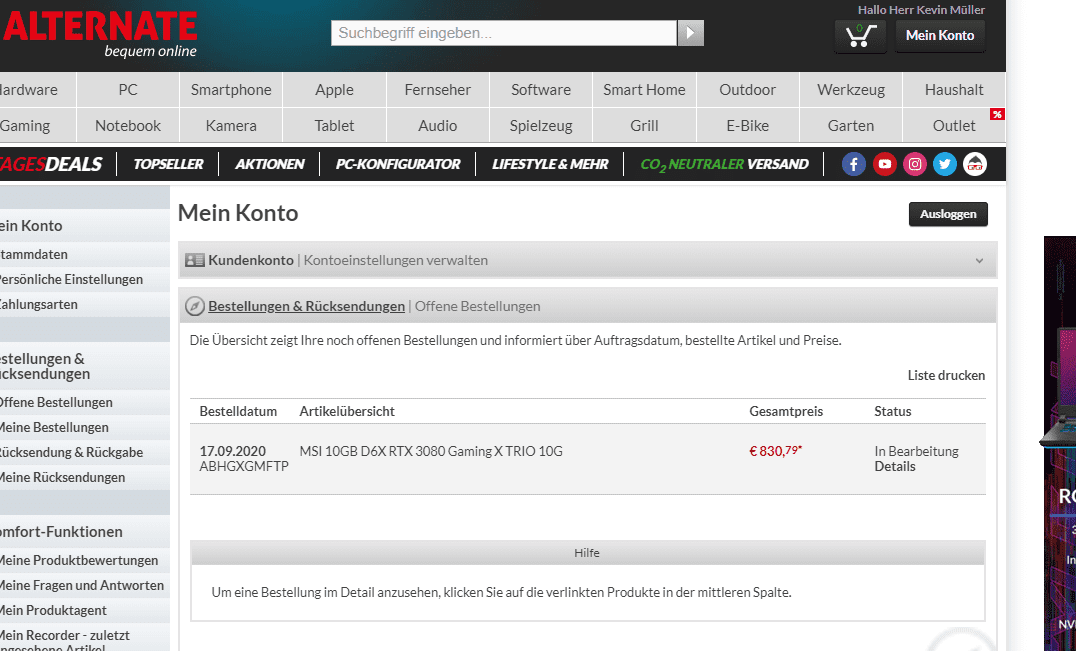Image resolution: width=1076 pixels, height=651 pixels.
Task: Open the Spielzeug category
Action: pos(541,126)
